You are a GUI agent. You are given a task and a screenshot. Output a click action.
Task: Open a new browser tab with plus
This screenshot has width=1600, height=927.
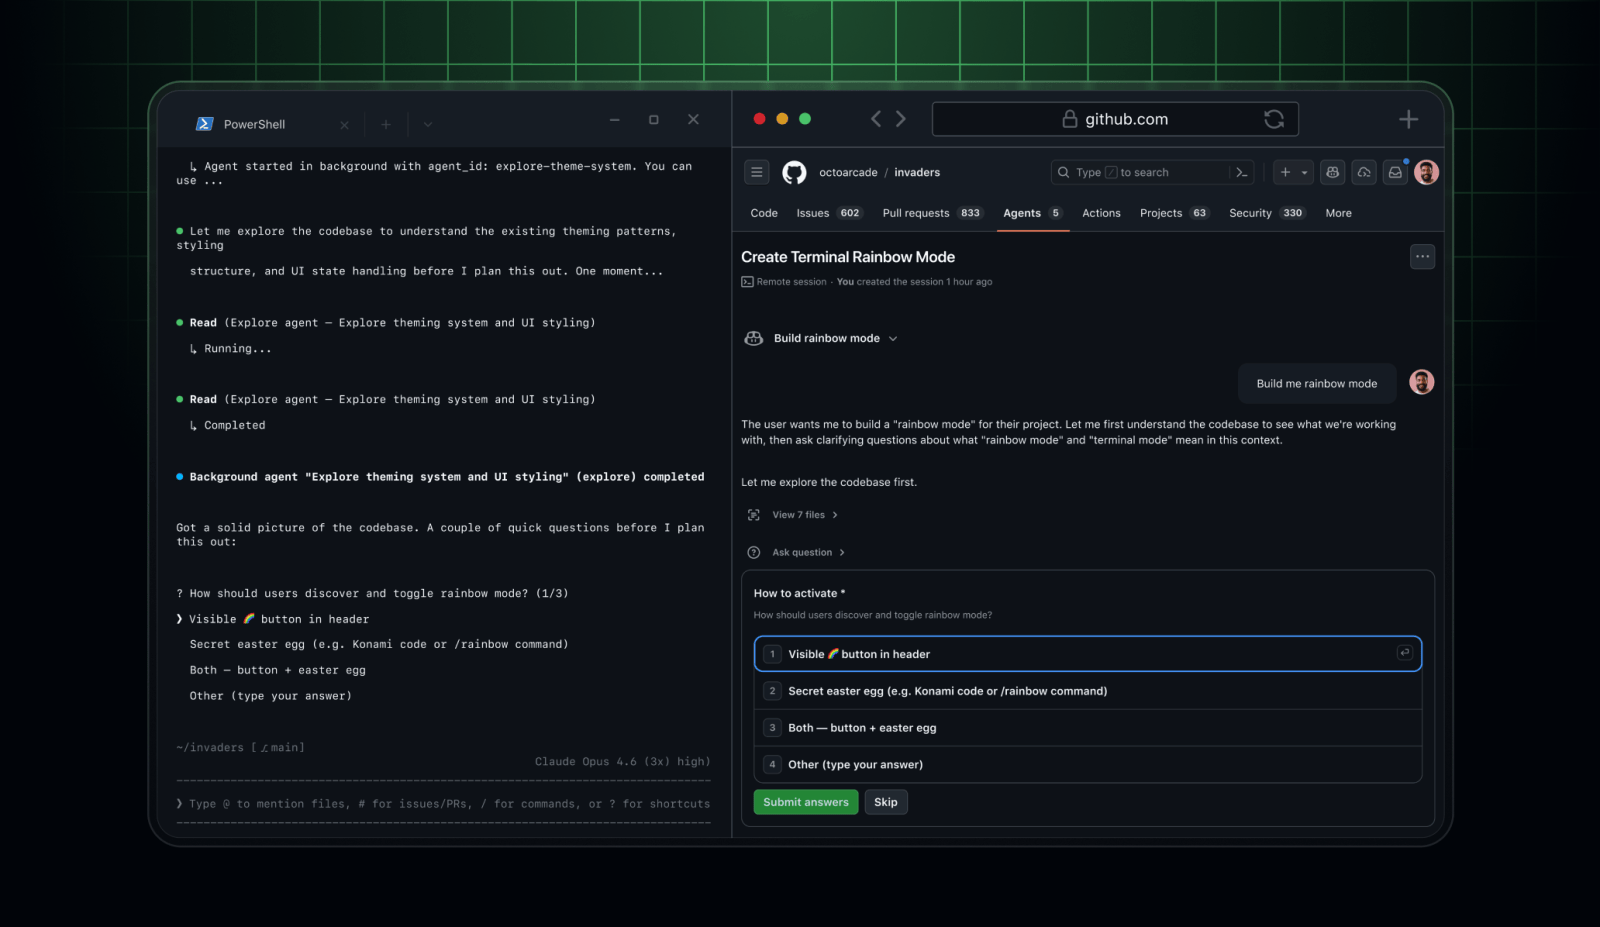click(x=1408, y=119)
